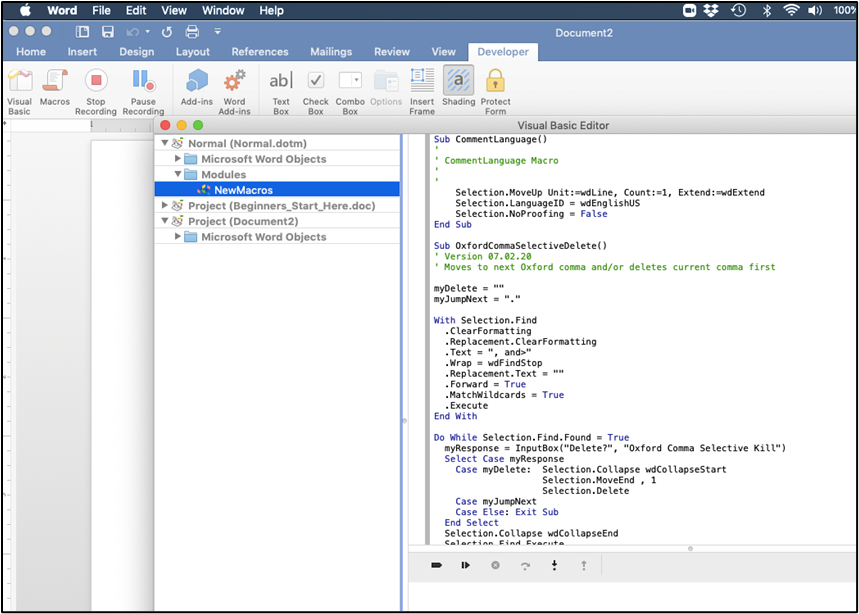Open the Window menu
Image resolution: width=859 pixels, height=614 pixels.
coord(222,10)
